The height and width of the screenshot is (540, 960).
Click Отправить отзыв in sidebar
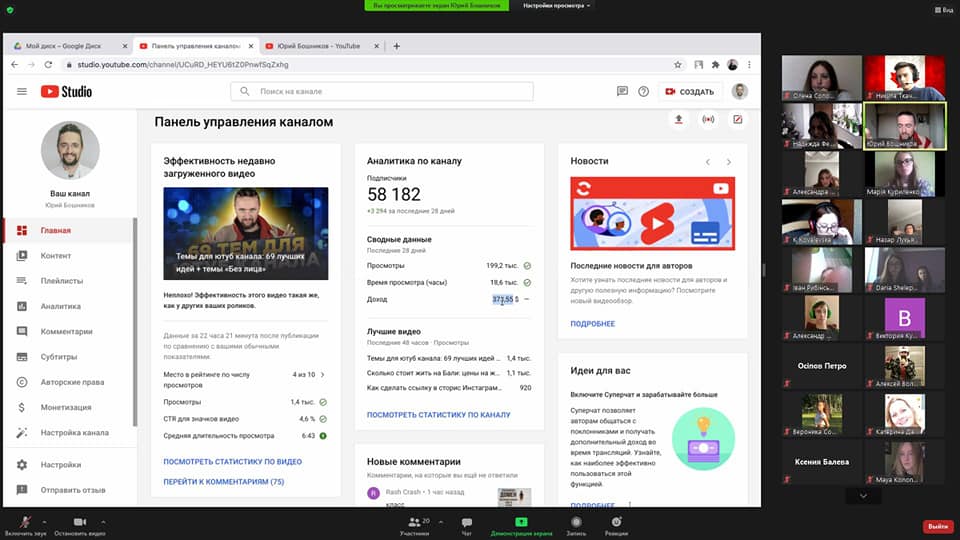[68, 490]
